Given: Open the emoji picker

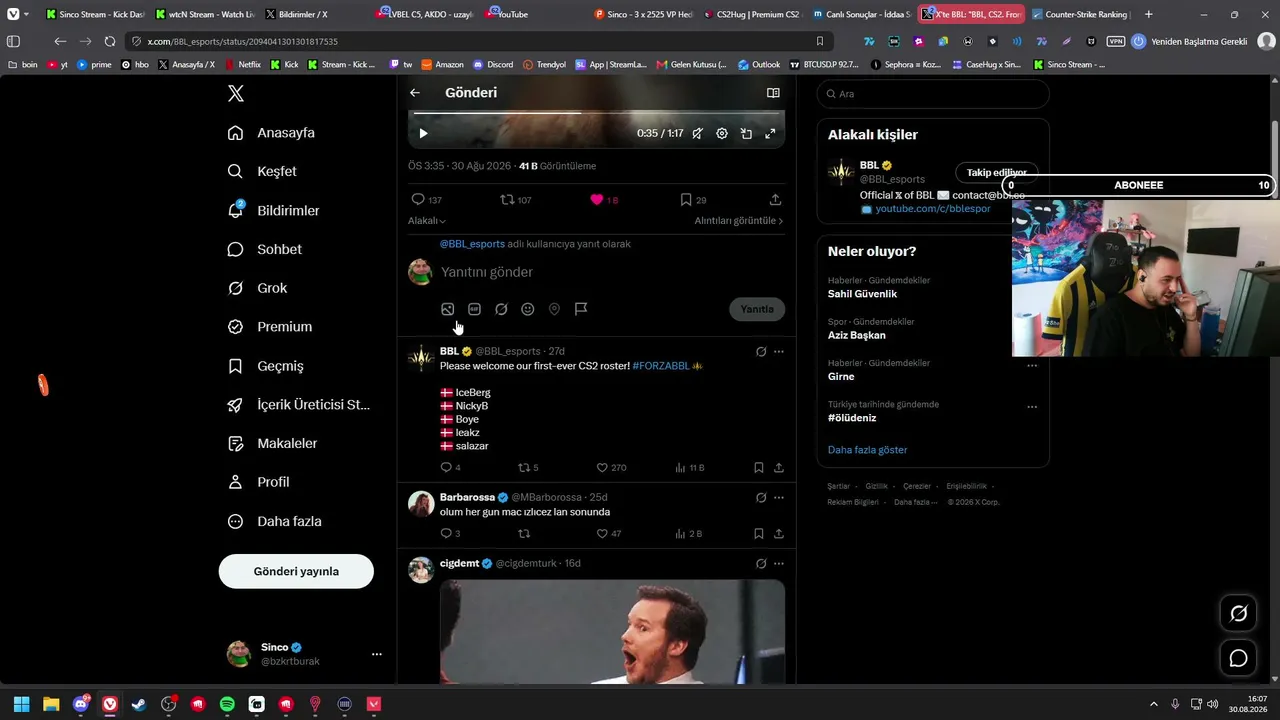Looking at the screenshot, I should 528,309.
